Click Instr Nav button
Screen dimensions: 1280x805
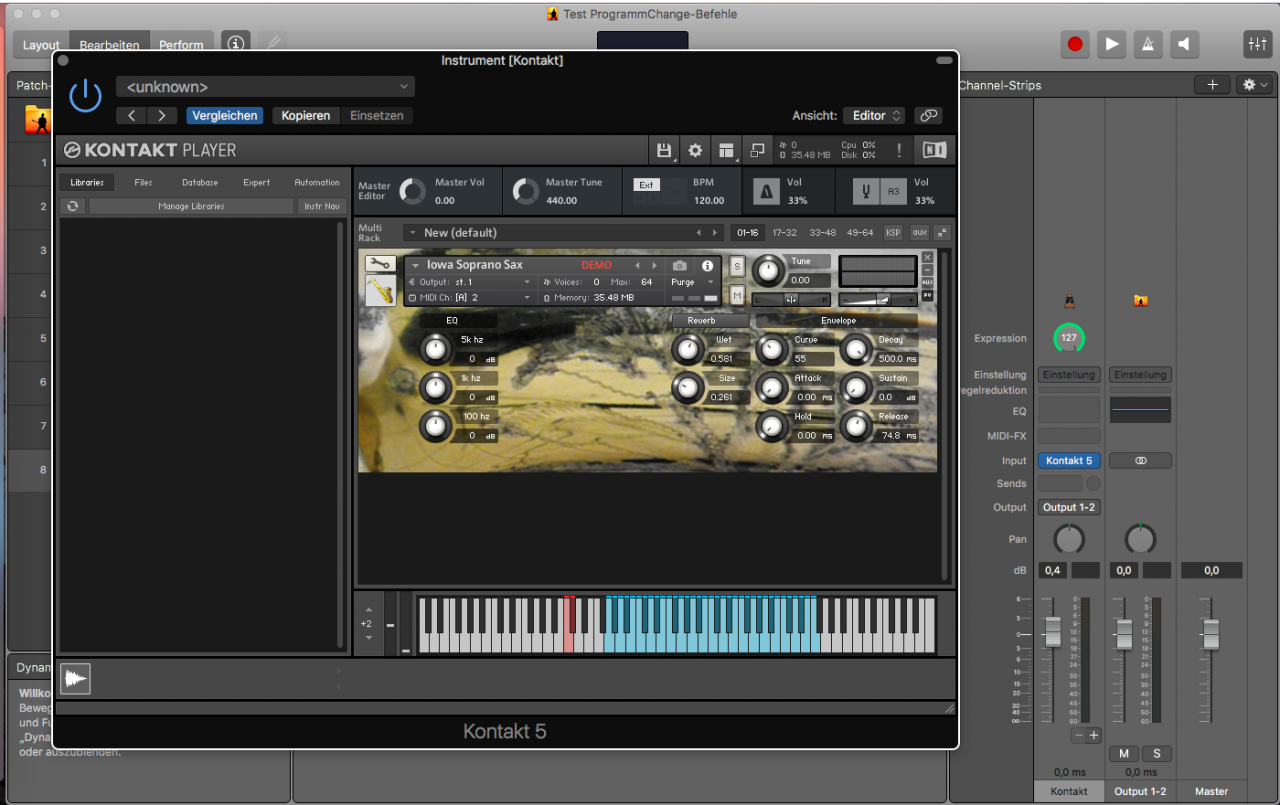tap(320, 206)
